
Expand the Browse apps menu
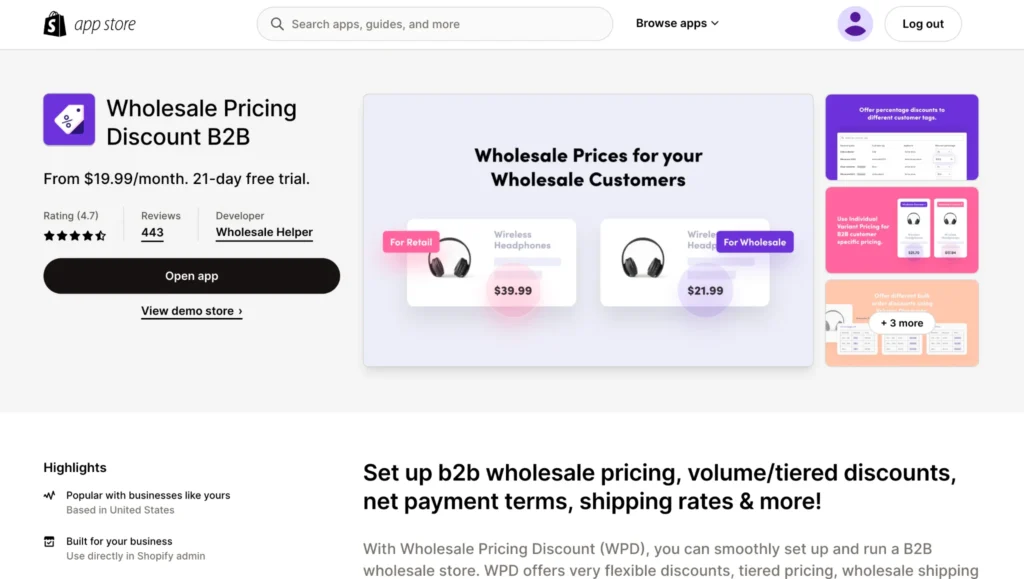pyautogui.click(x=677, y=23)
